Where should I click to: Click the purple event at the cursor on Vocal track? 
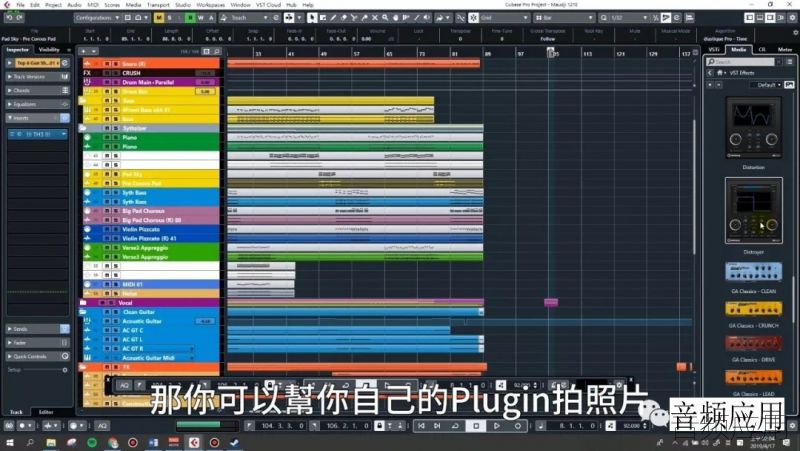[551, 303]
